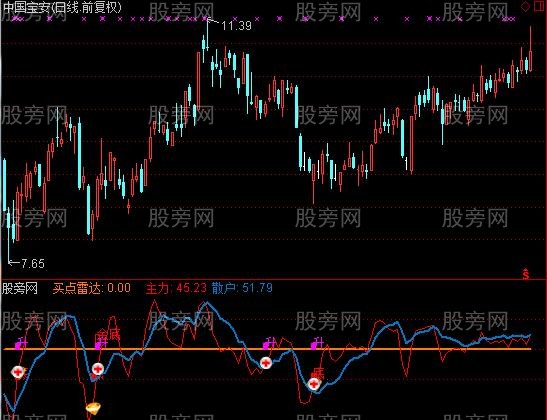Click the leftmost red-cross buy signal icon

[x=17, y=372]
